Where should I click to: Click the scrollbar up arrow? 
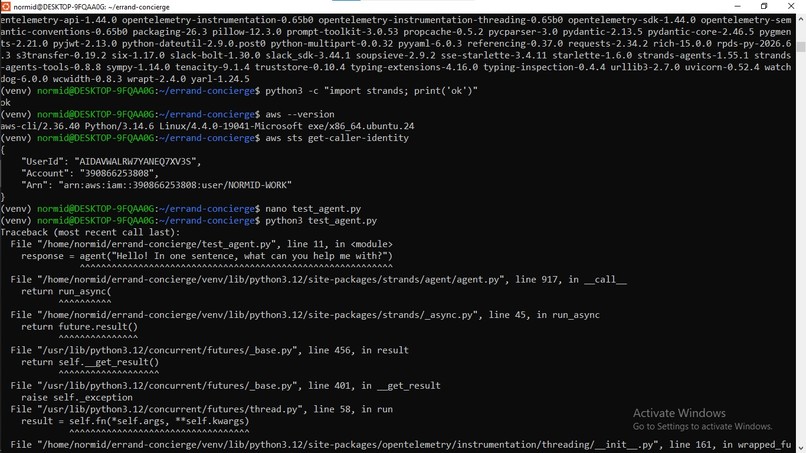pyautogui.click(x=801, y=19)
